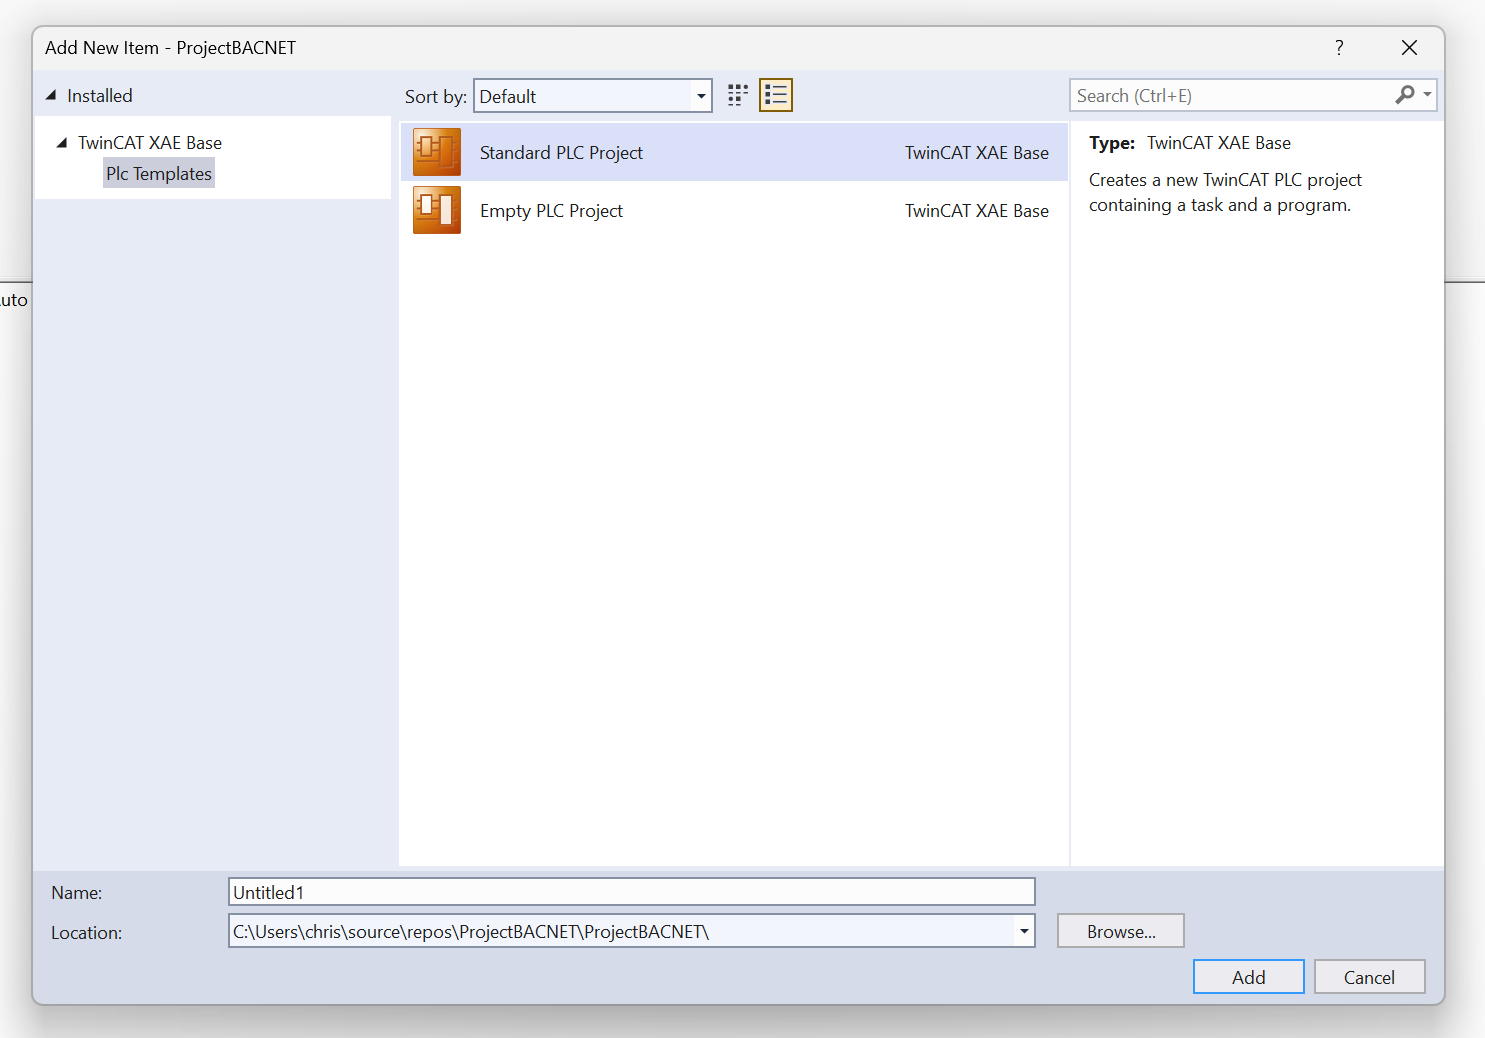The image size is (1485, 1038).
Task: Click the Add button
Action: click(1248, 977)
